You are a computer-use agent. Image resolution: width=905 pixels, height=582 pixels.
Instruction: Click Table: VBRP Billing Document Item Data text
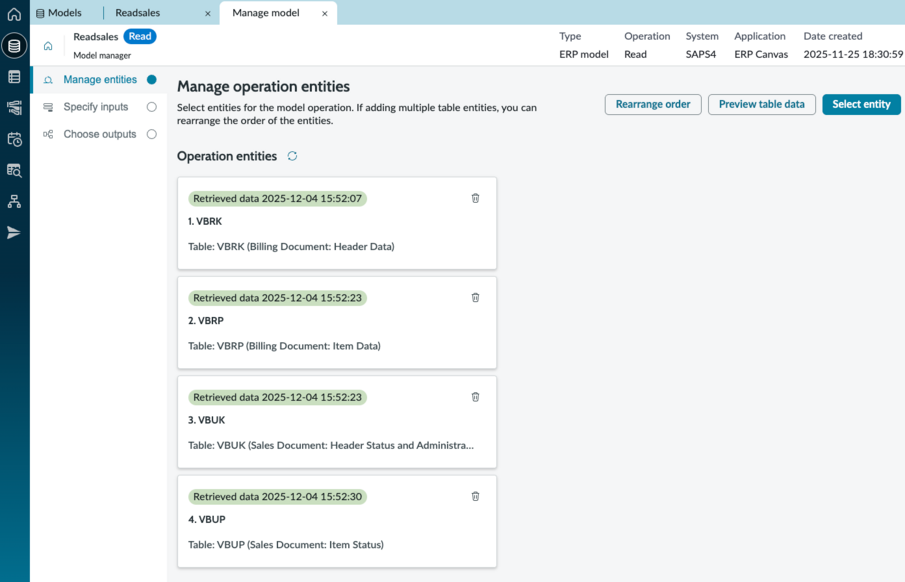[284, 346]
